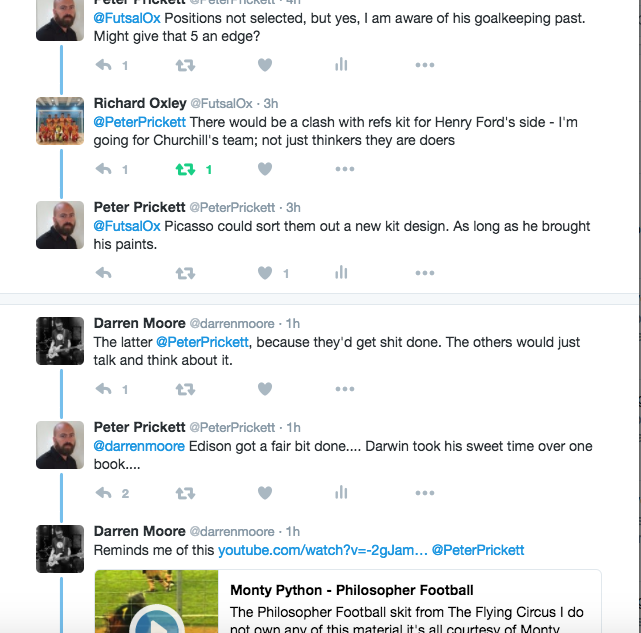641x633 pixels.
Task: Open more options on Richard Oxley's tweet
Action: (345, 169)
